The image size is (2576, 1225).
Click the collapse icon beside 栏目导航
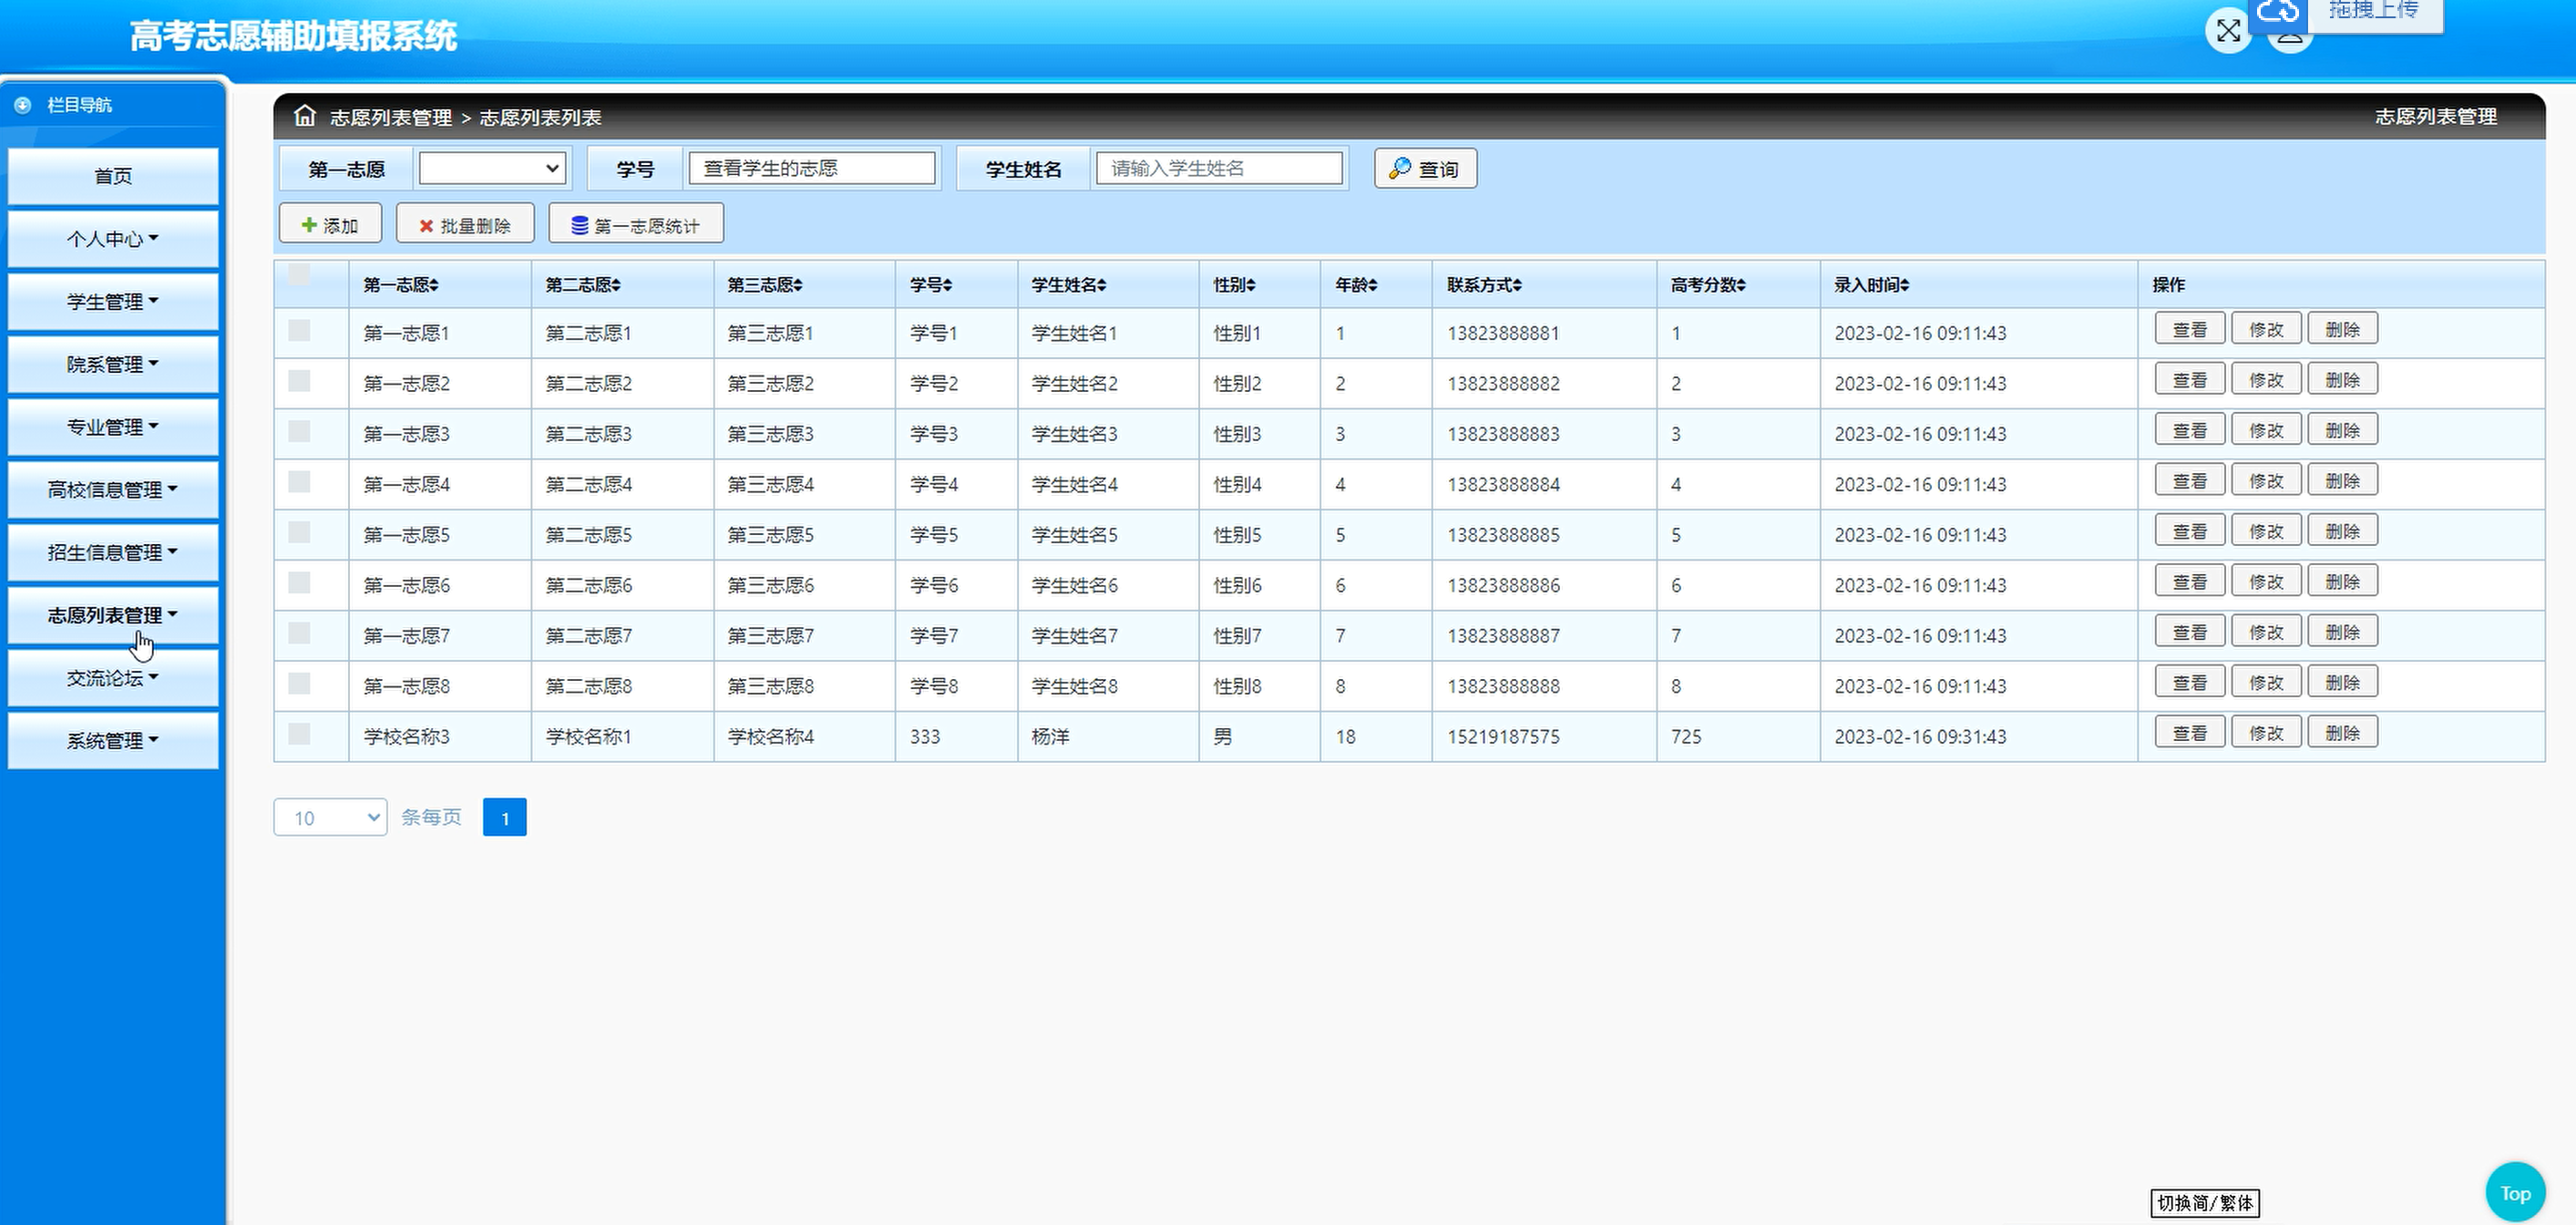23,105
